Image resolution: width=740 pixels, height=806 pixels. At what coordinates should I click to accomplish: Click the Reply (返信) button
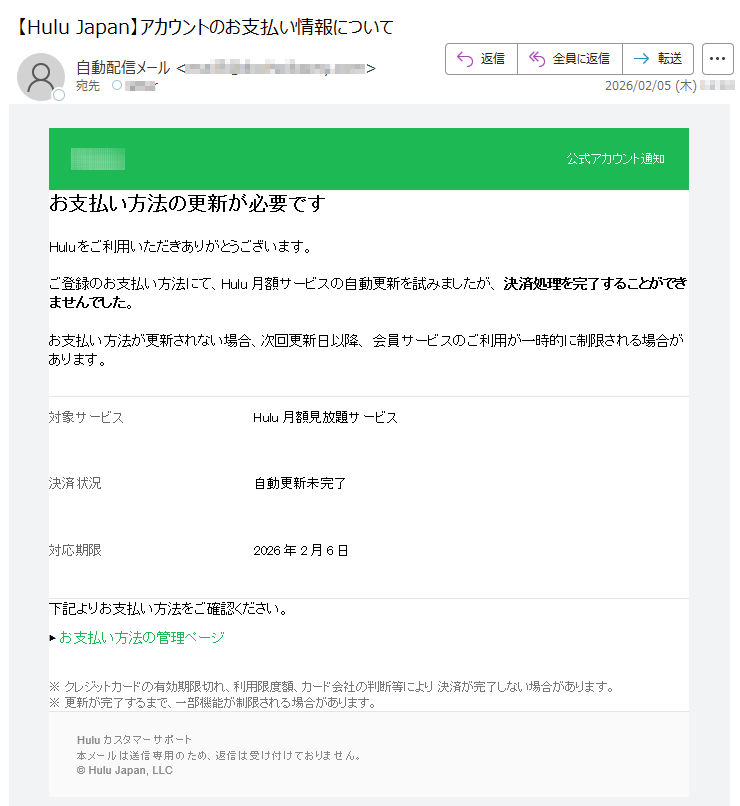481,59
